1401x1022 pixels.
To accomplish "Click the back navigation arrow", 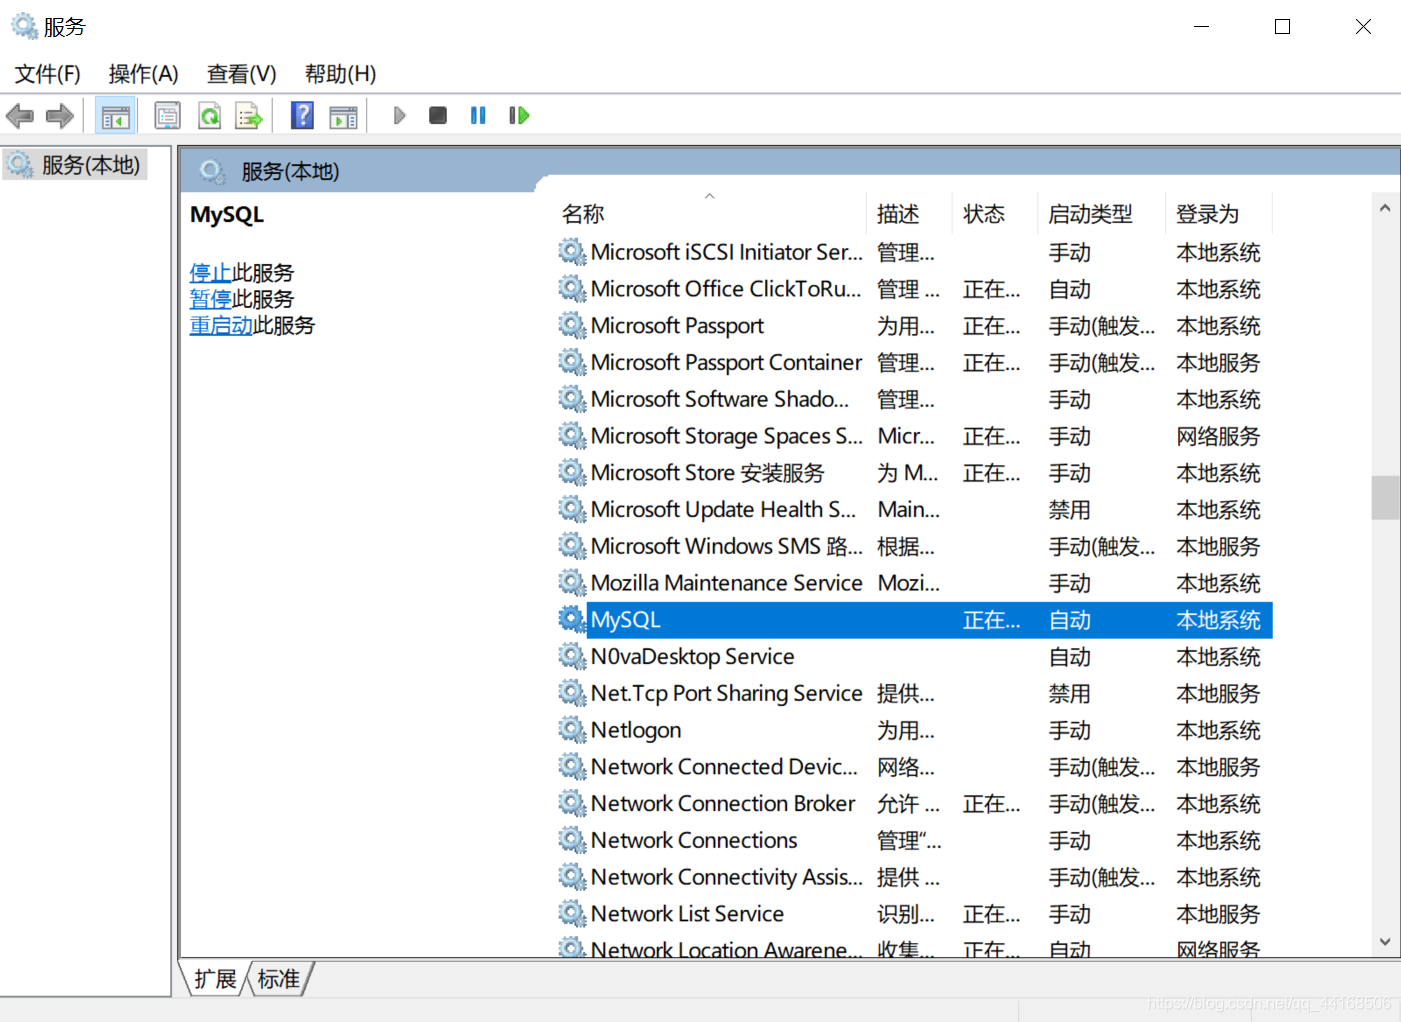I will 20,115.
